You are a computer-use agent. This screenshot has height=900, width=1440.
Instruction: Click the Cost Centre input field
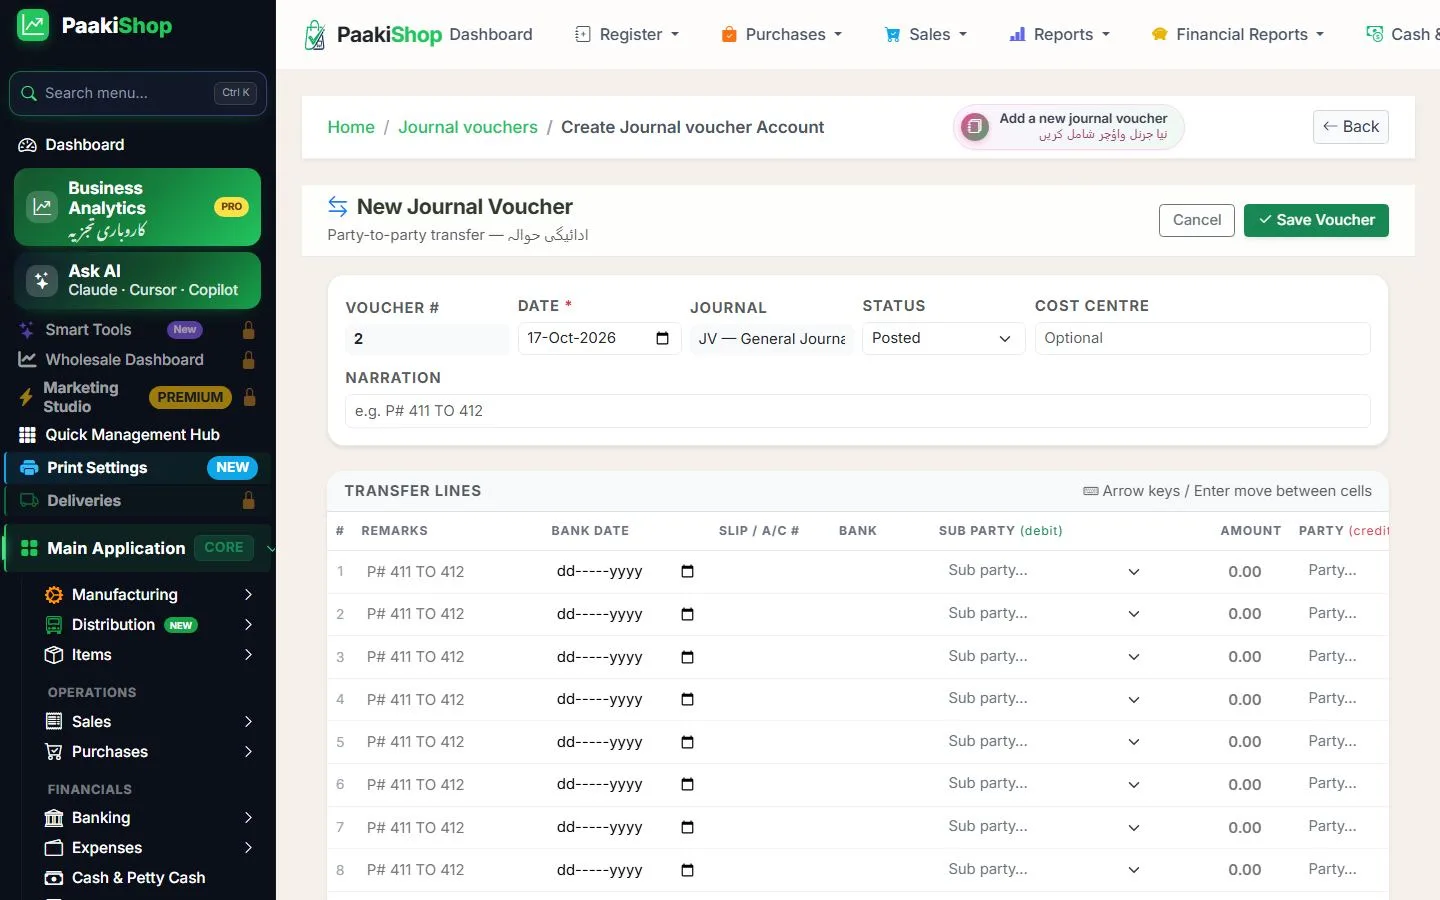pos(1203,338)
